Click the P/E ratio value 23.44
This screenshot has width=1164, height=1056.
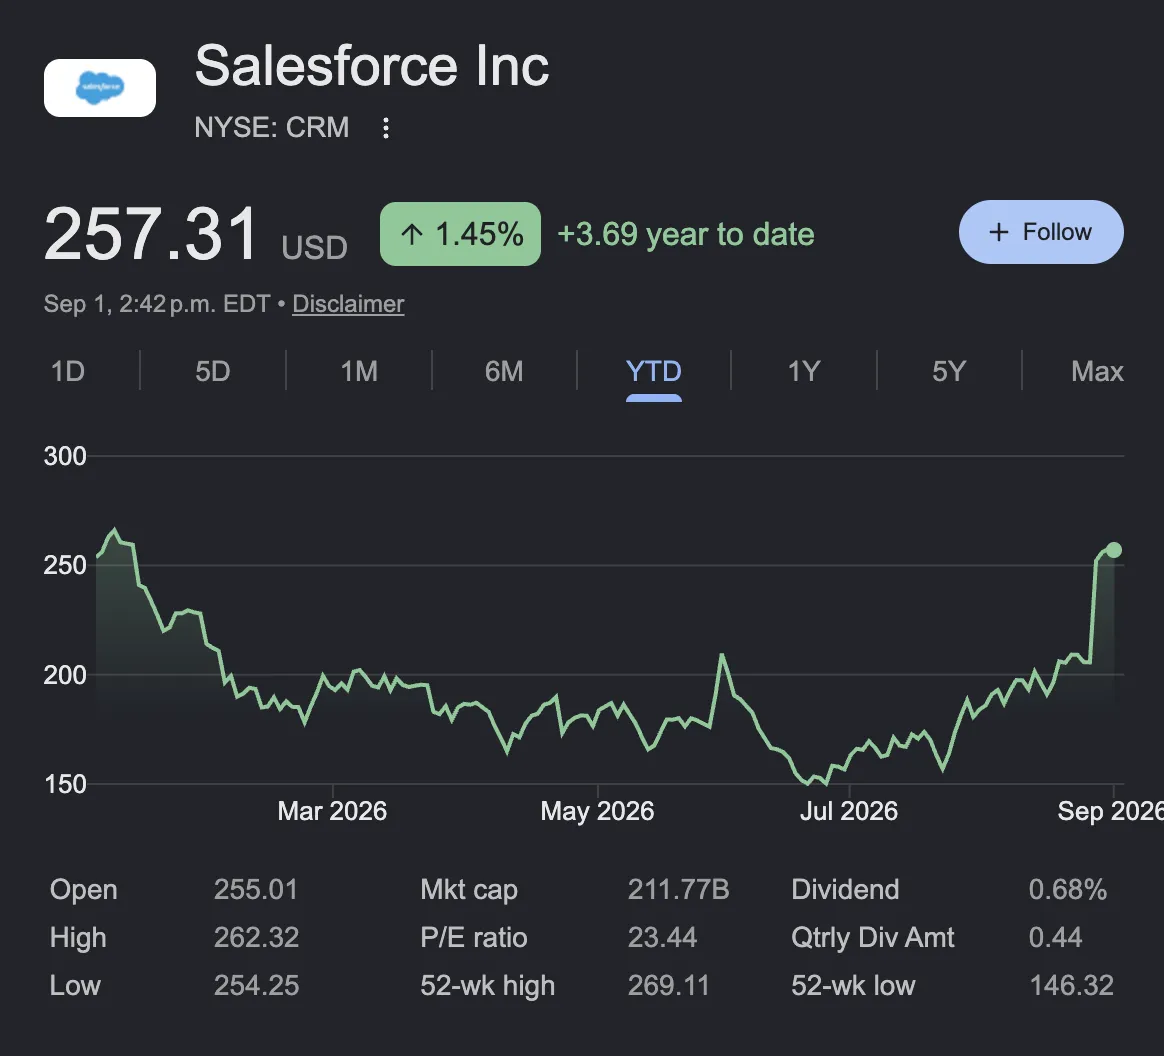point(663,937)
